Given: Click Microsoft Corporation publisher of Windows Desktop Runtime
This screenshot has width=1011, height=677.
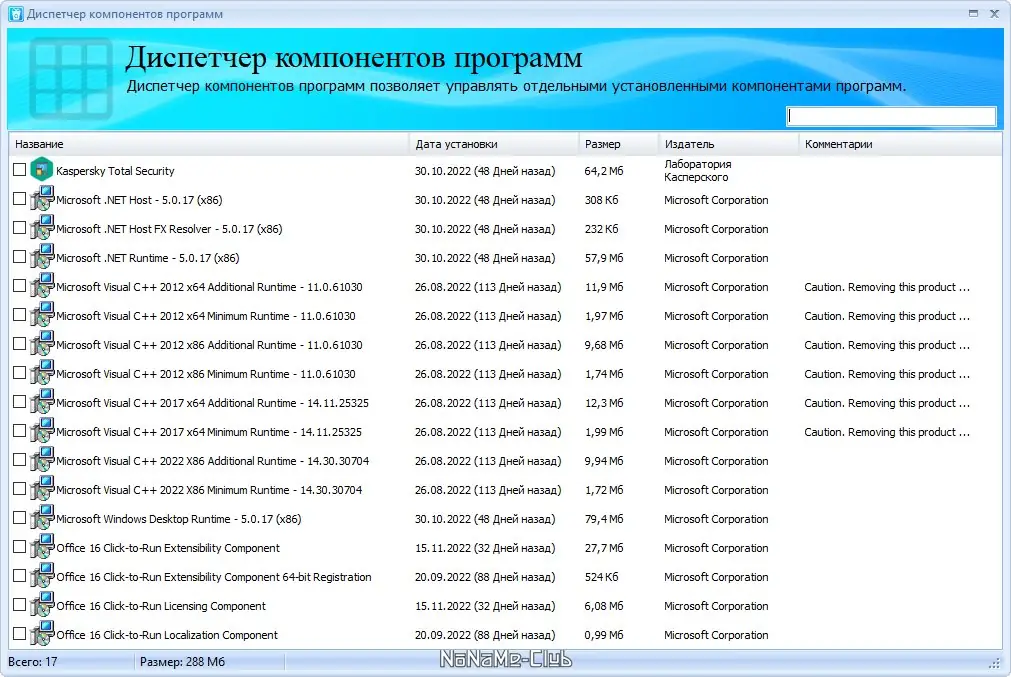Looking at the screenshot, I should tap(716, 519).
